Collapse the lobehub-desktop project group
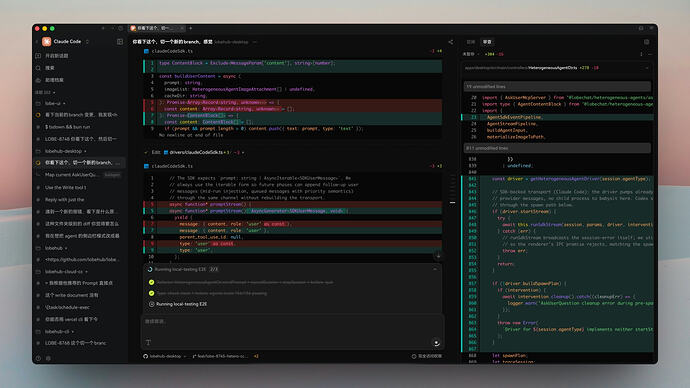The image size is (690, 388). [85, 151]
